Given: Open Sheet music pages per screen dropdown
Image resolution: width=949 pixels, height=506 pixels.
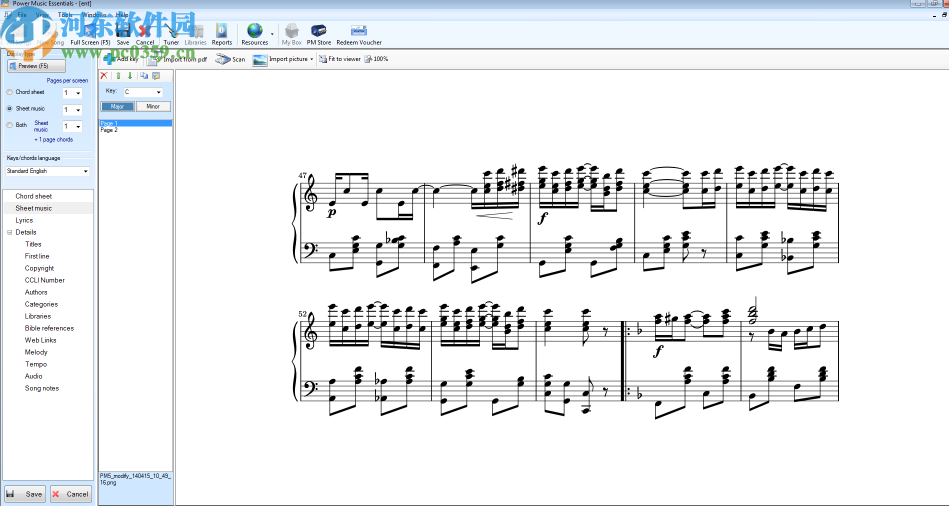Looking at the screenshot, I should coord(78,110).
